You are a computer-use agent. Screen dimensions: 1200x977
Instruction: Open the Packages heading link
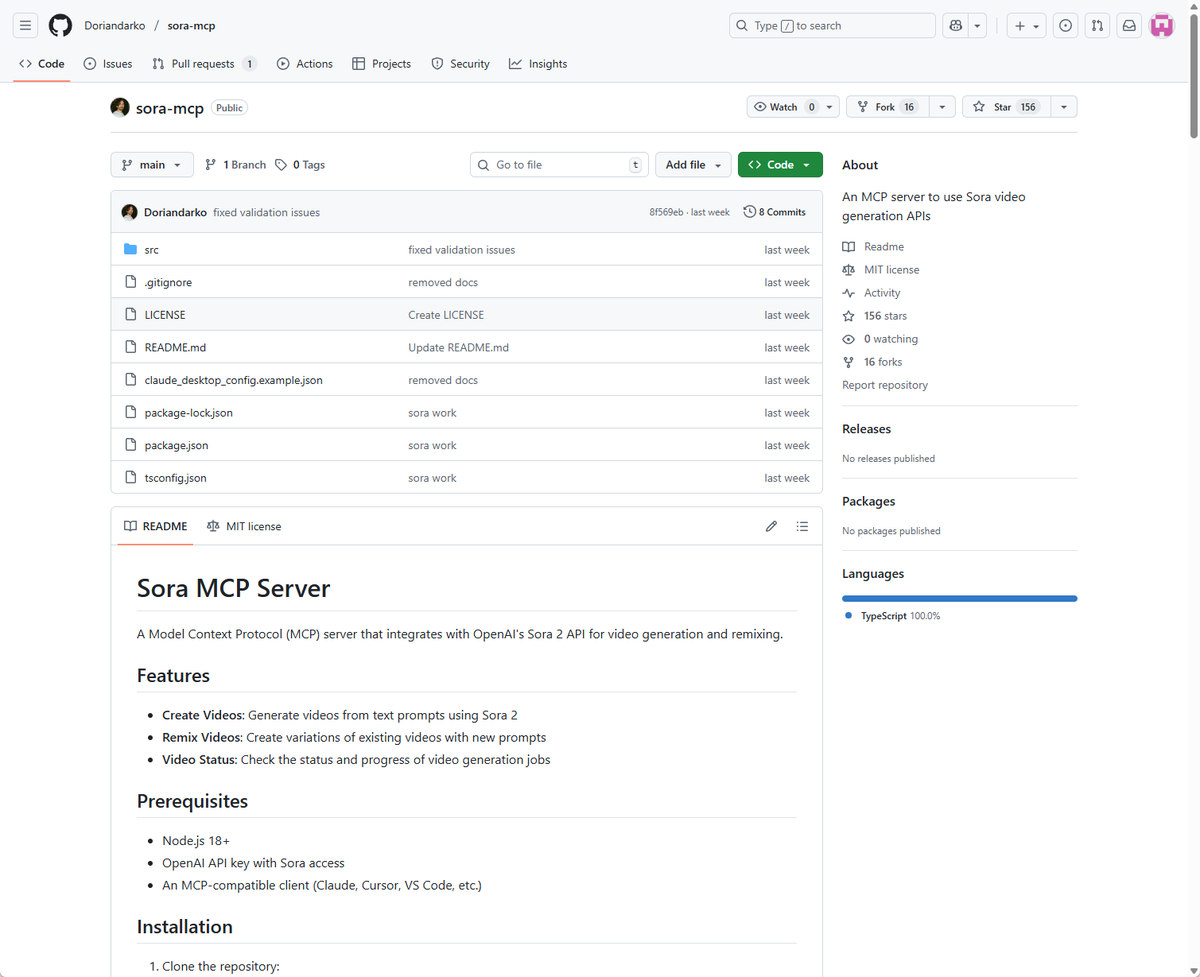tap(869, 502)
